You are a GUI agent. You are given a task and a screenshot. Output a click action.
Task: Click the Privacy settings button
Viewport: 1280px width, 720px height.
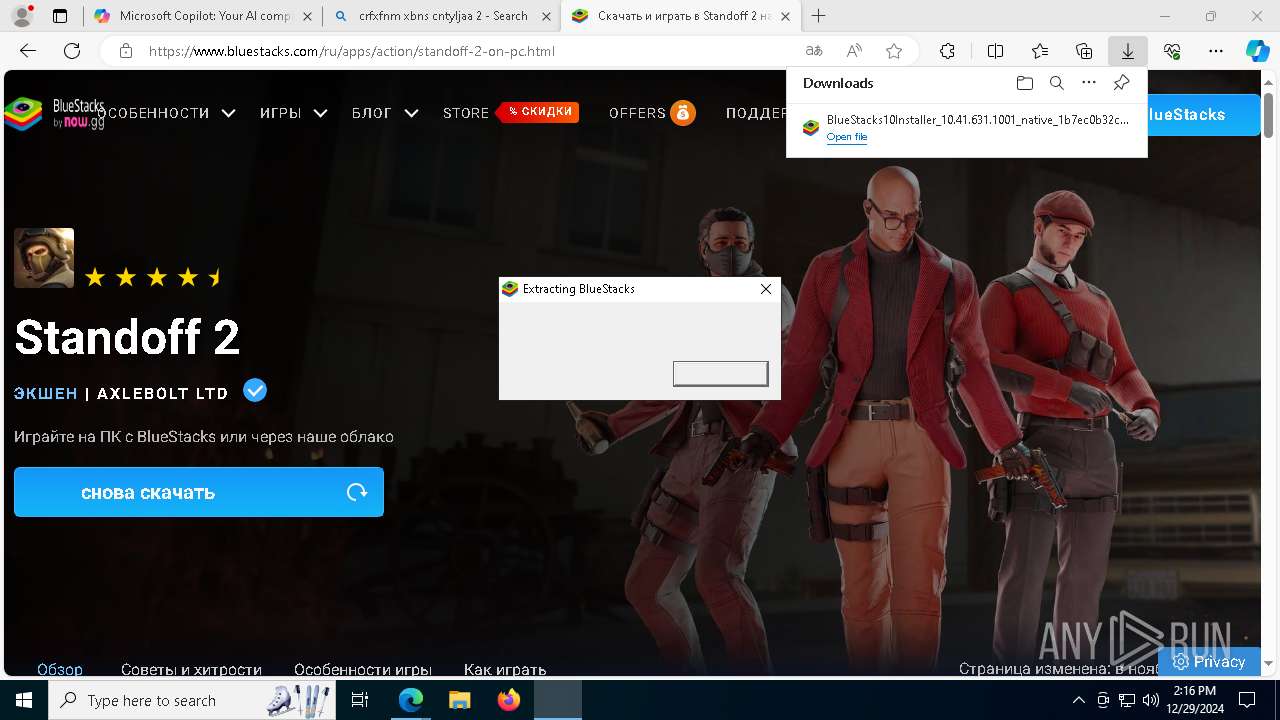(1209, 661)
